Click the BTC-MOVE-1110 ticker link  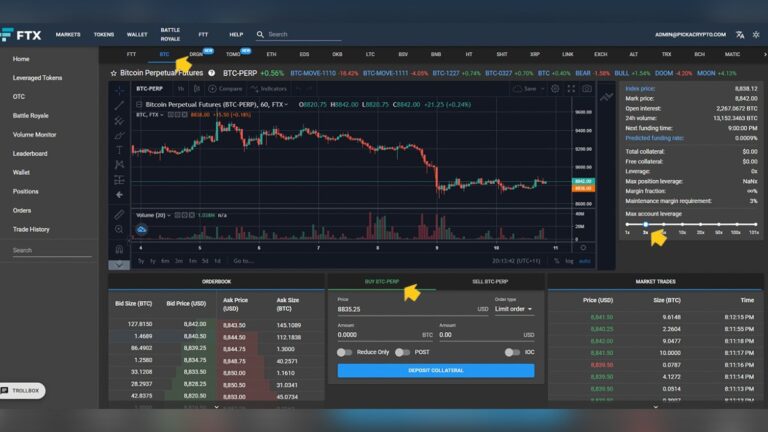(313, 73)
